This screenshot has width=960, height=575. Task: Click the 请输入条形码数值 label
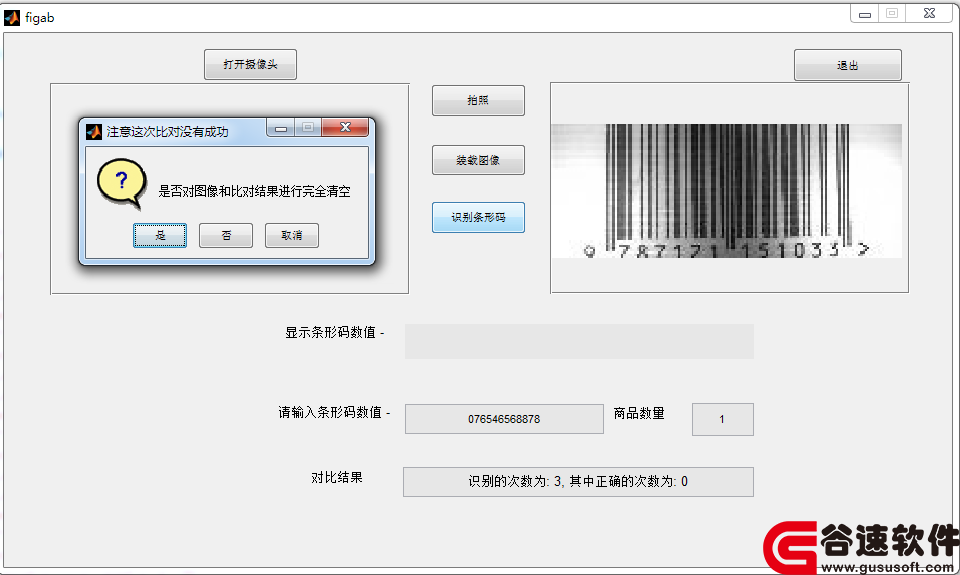click(x=334, y=413)
